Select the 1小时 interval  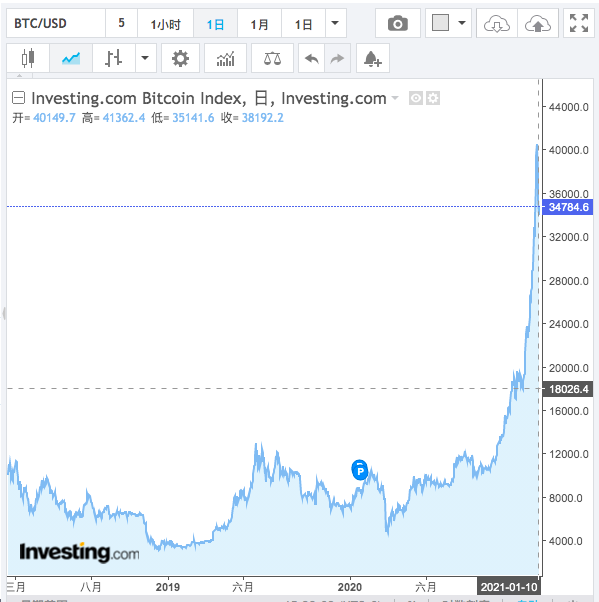click(x=165, y=23)
